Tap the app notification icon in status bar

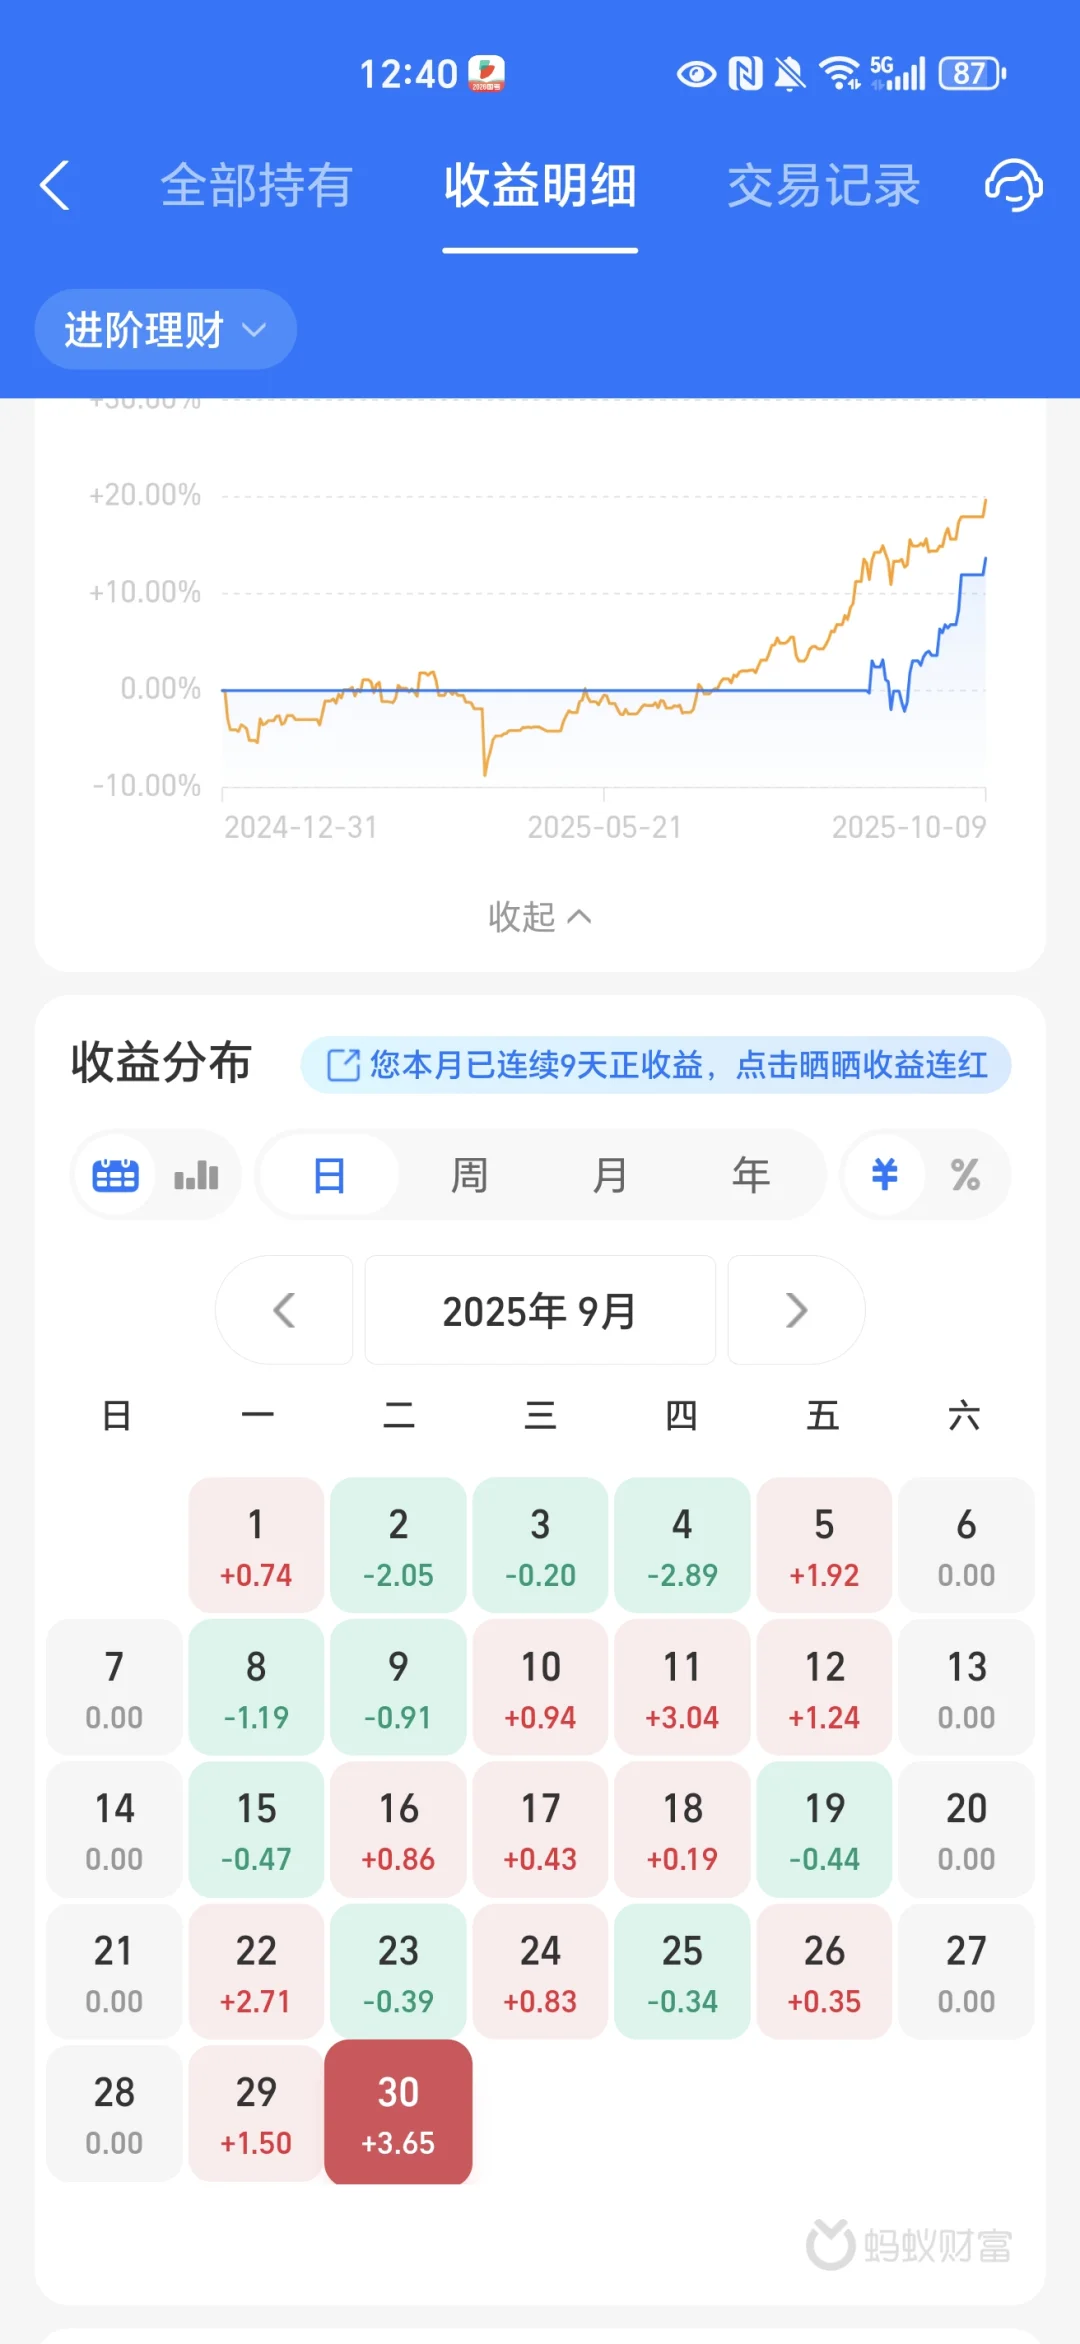487,73
